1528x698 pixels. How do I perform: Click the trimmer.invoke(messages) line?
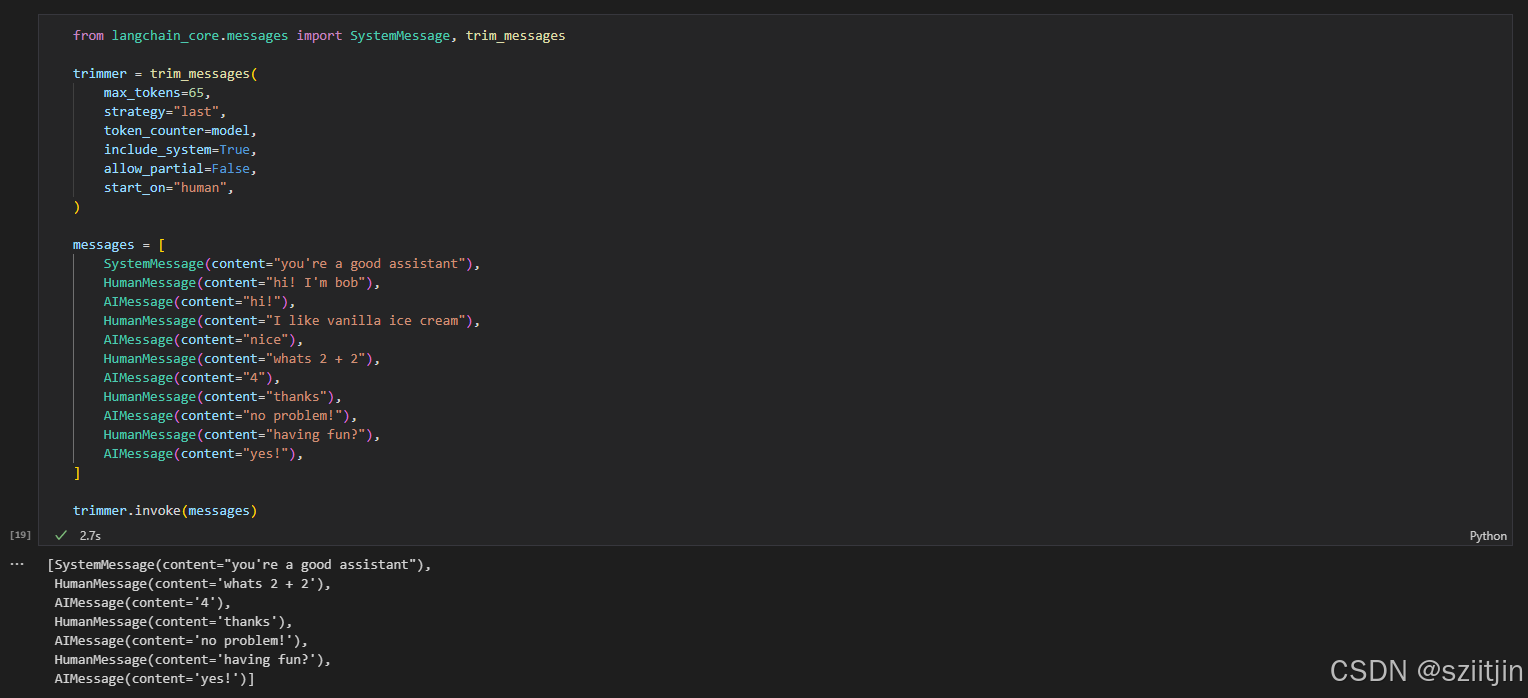click(x=165, y=511)
